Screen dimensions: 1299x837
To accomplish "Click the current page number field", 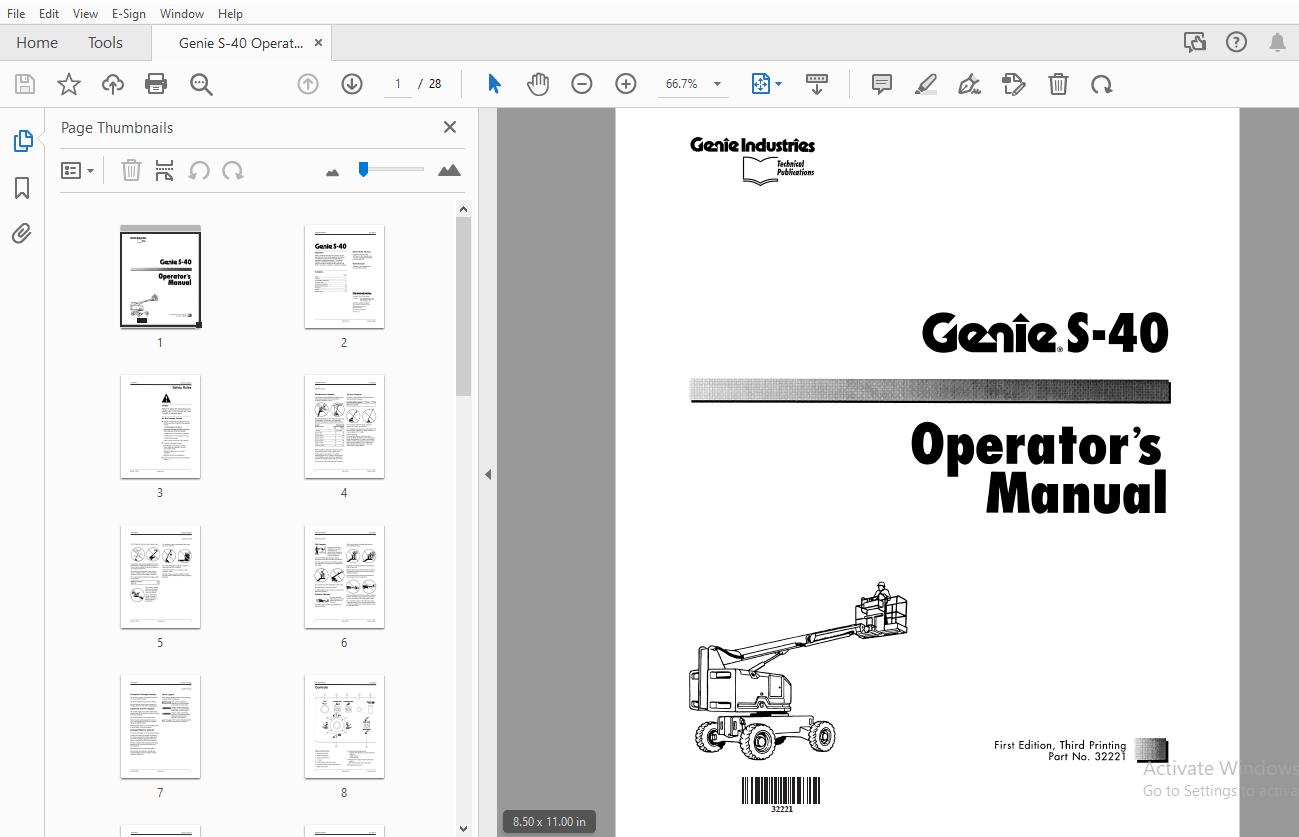I will [397, 84].
